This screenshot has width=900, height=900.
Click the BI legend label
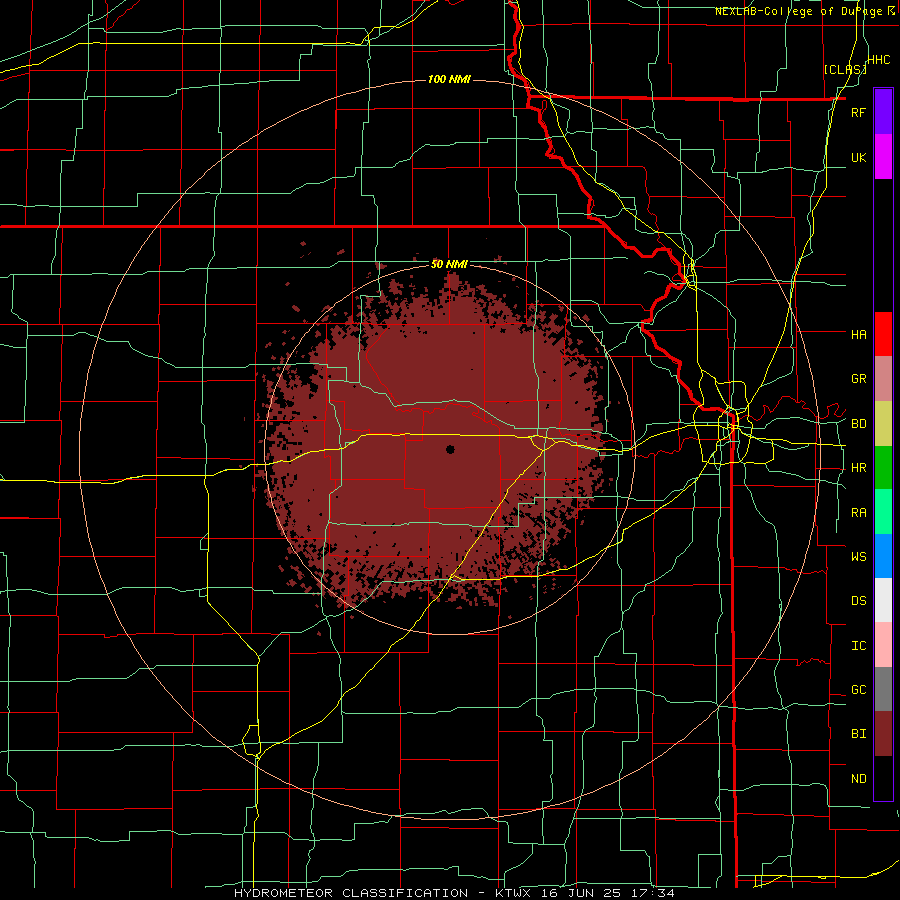(858, 734)
